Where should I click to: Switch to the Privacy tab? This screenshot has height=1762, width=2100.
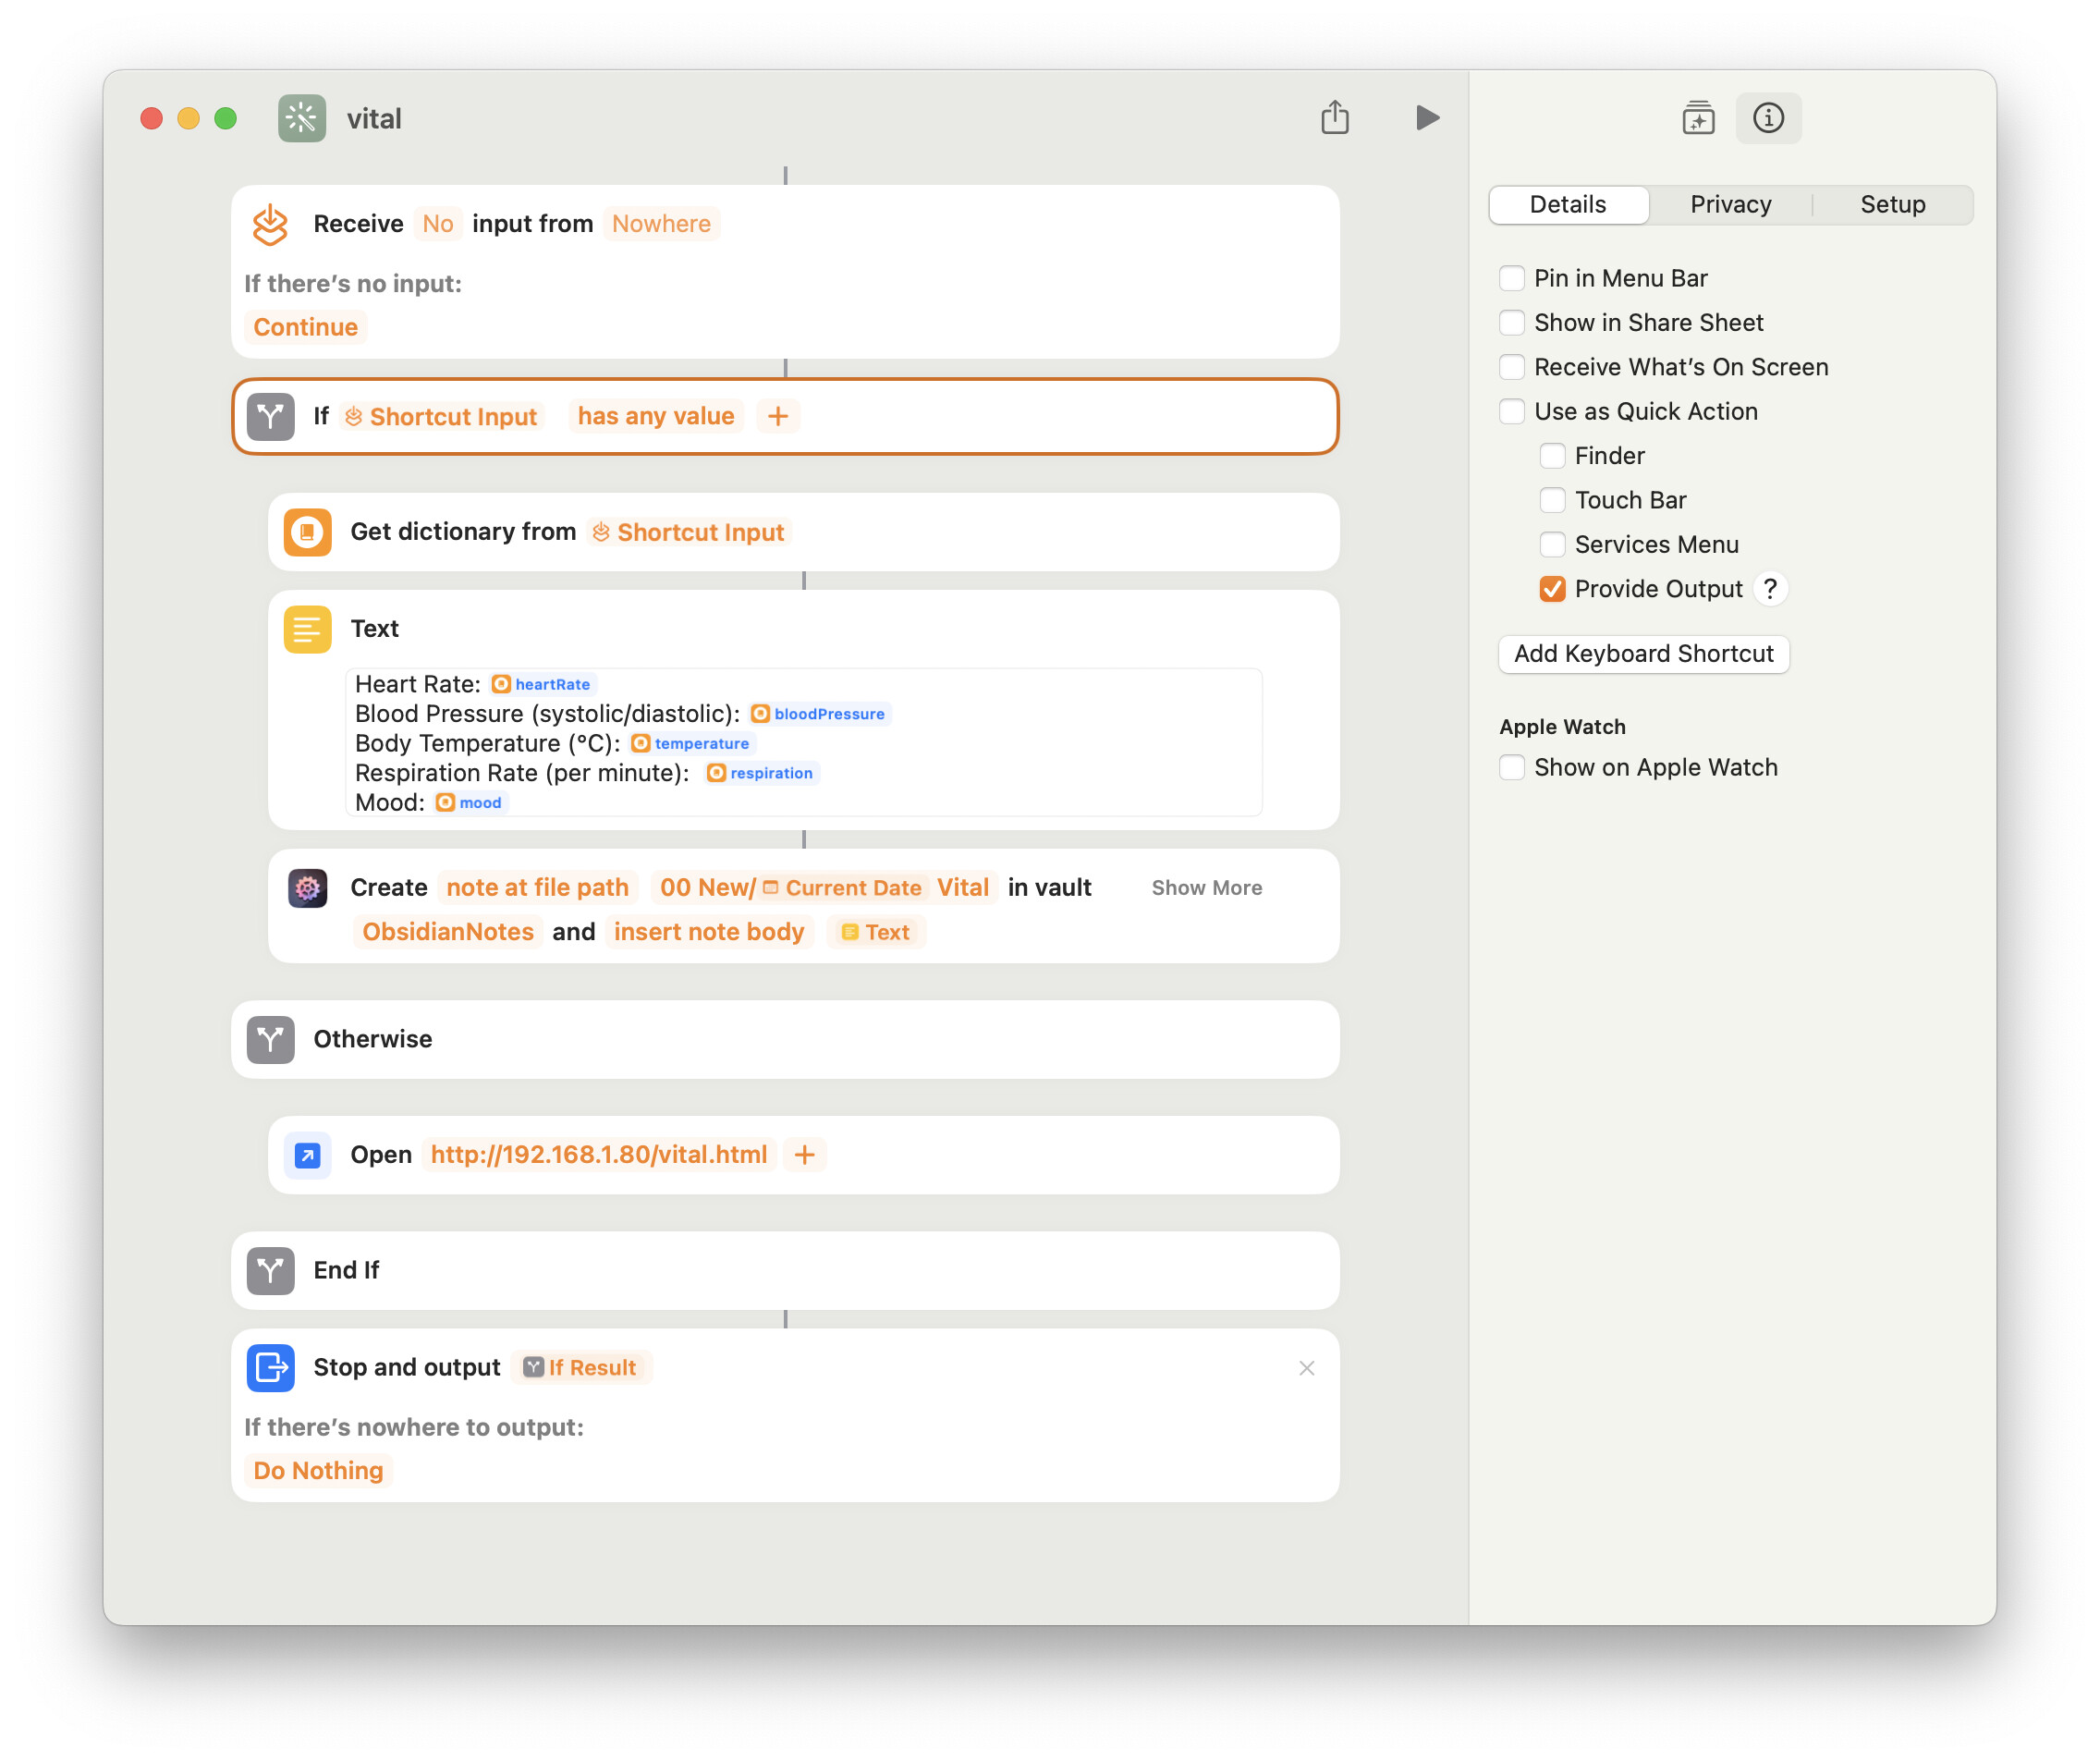[x=1730, y=205]
